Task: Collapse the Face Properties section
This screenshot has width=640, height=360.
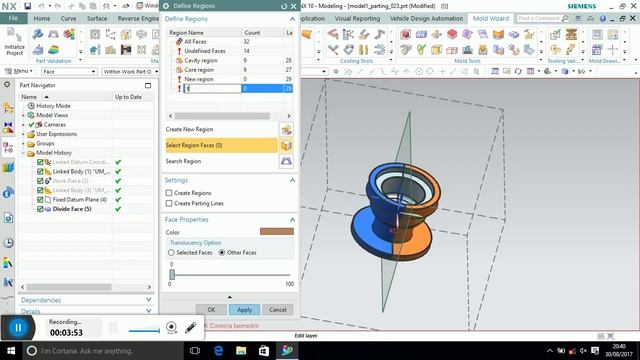Action: pyautogui.click(x=292, y=220)
